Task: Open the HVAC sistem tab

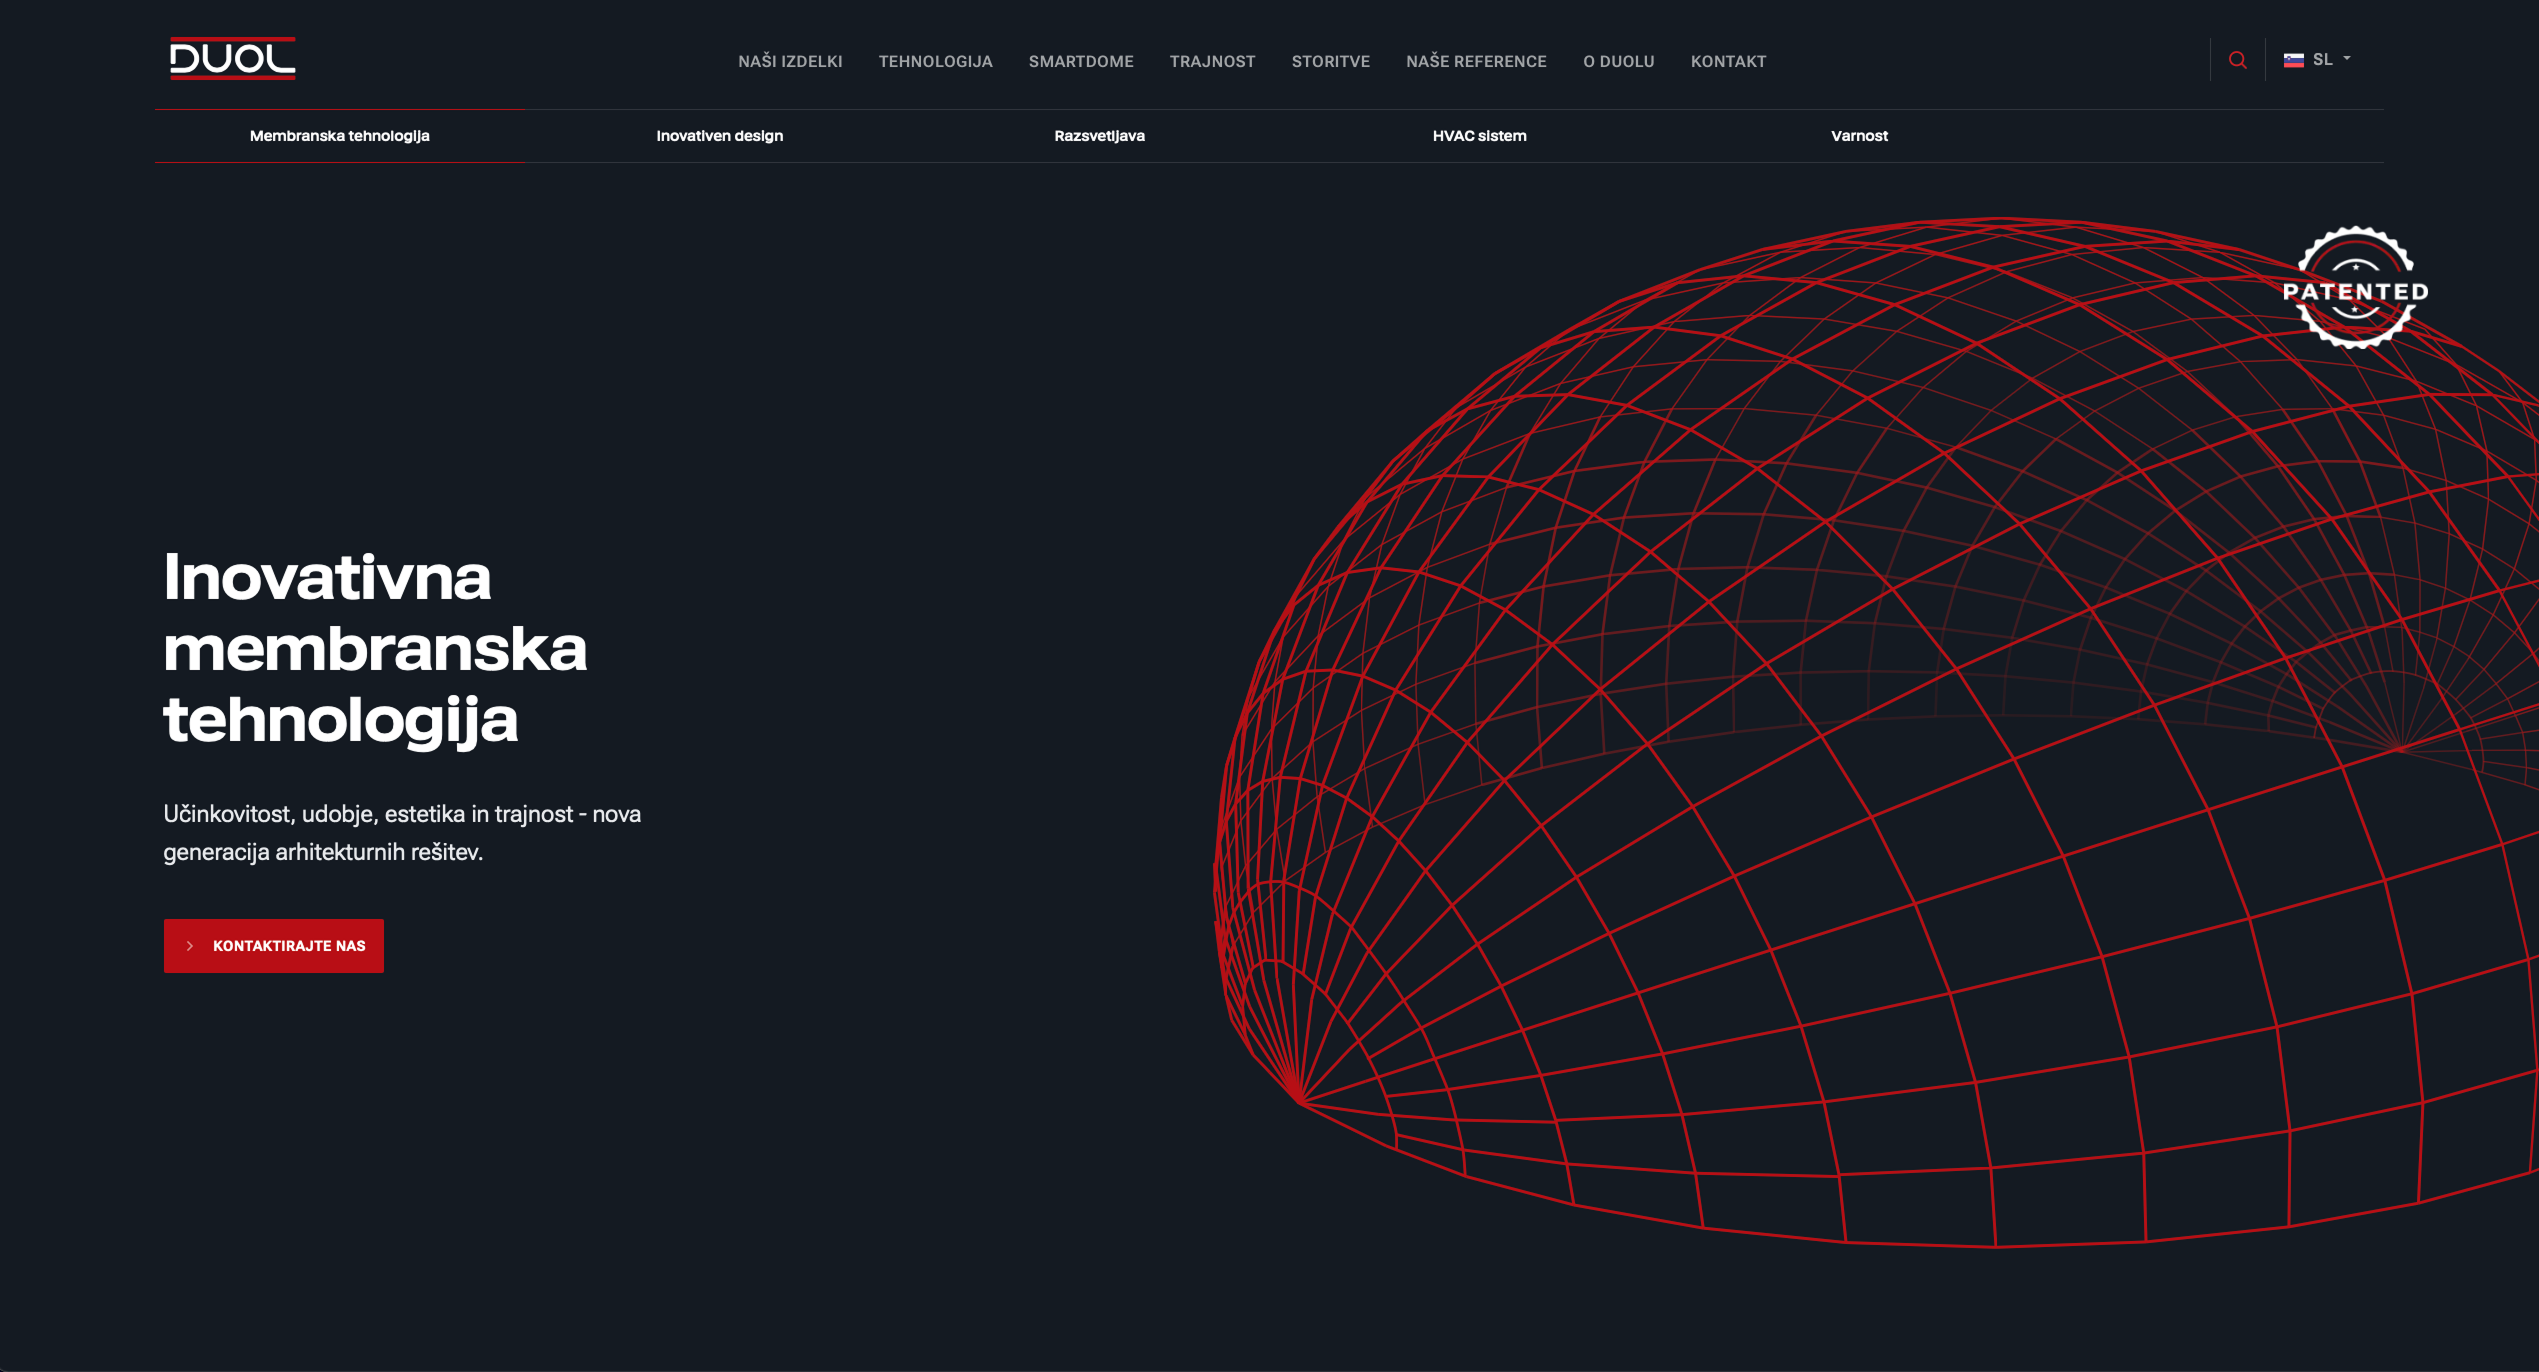Action: [x=1479, y=136]
